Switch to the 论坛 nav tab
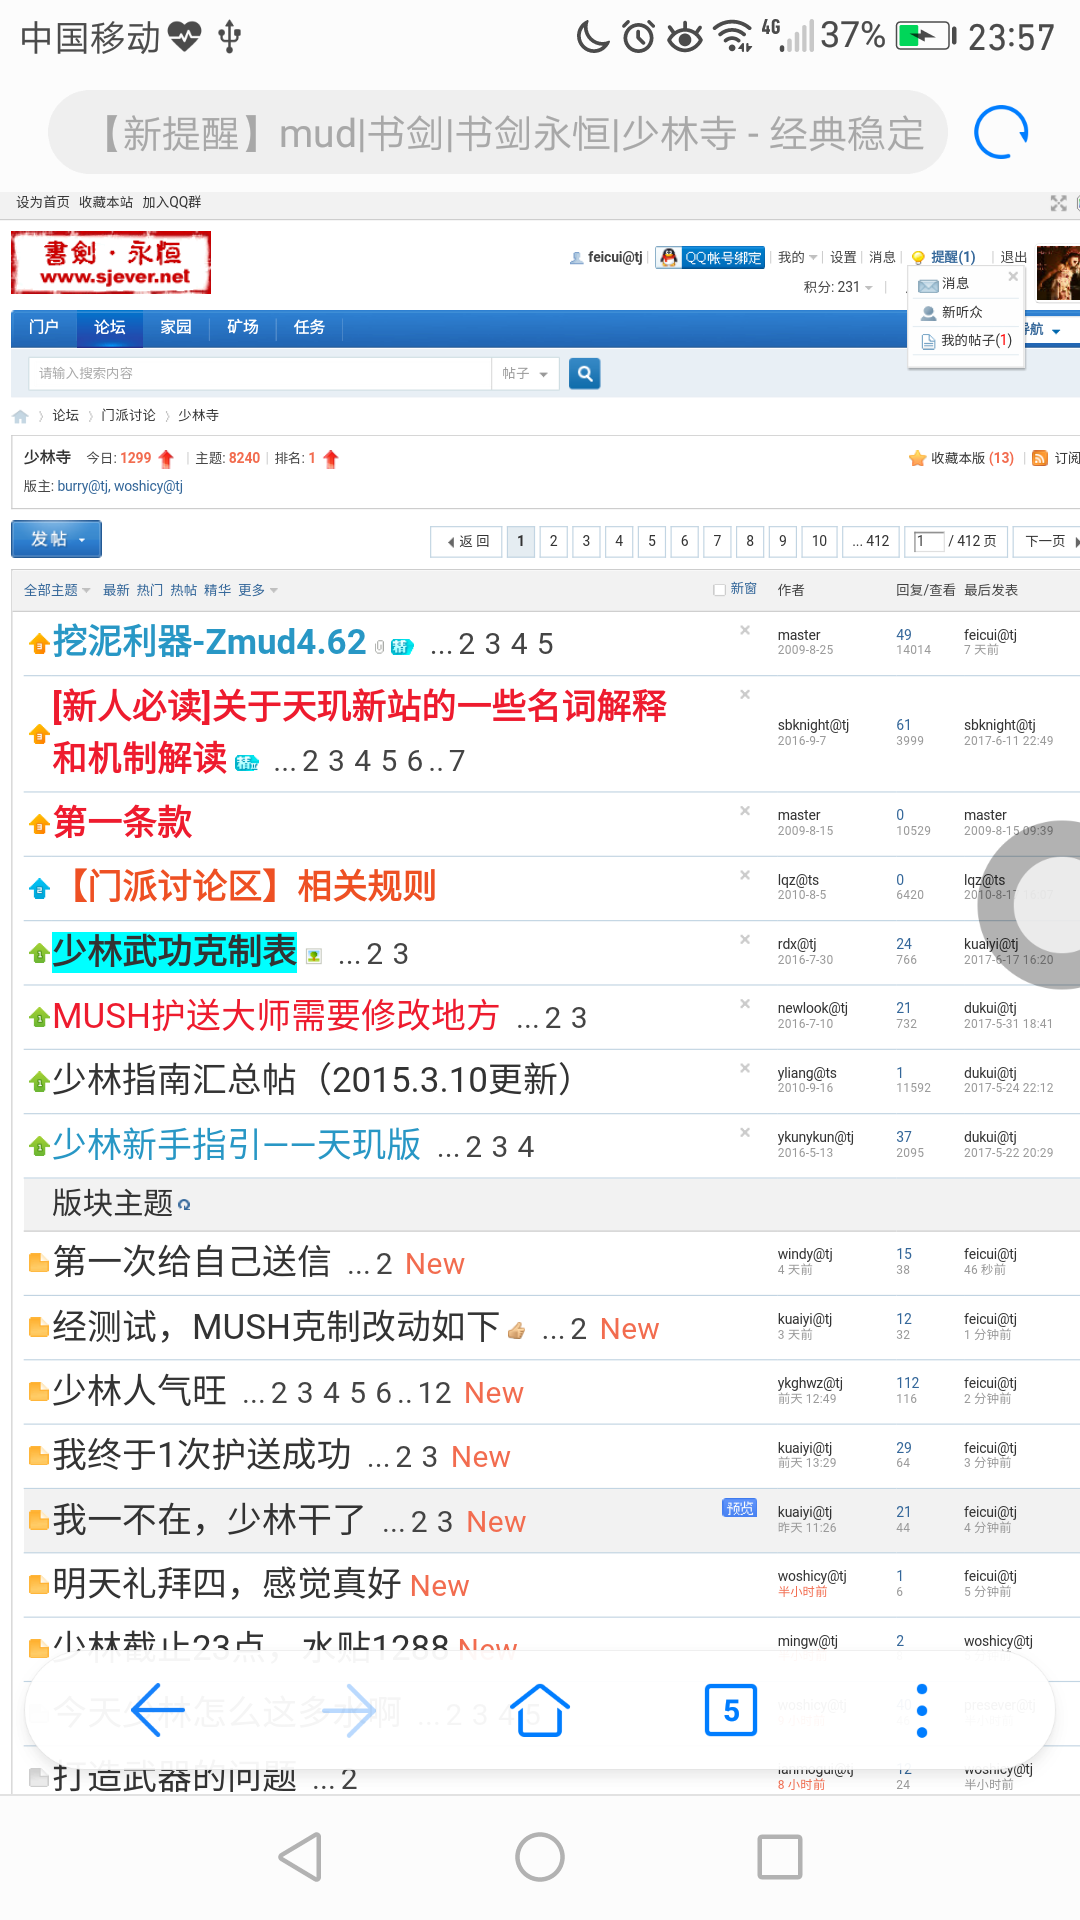The image size is (1080, 1920). pos(110,327)
